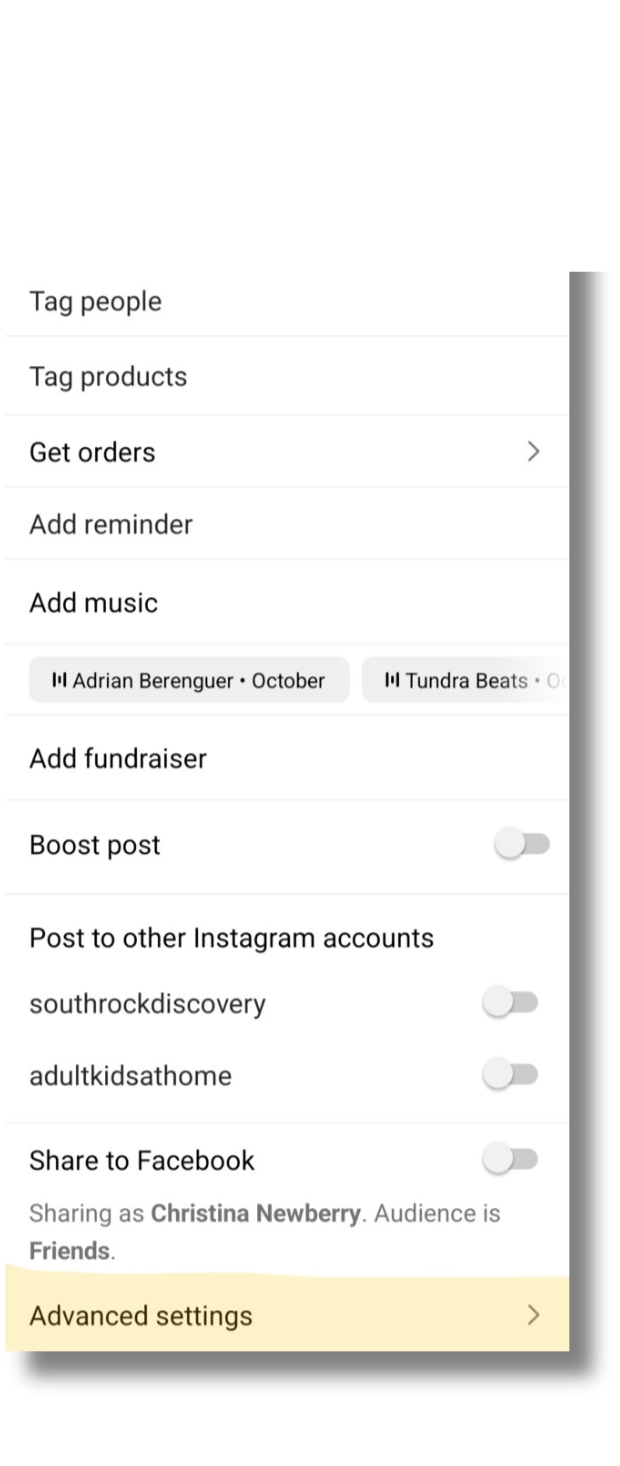Toggle posting to southrockdiscovery account

pos(510,1003)
